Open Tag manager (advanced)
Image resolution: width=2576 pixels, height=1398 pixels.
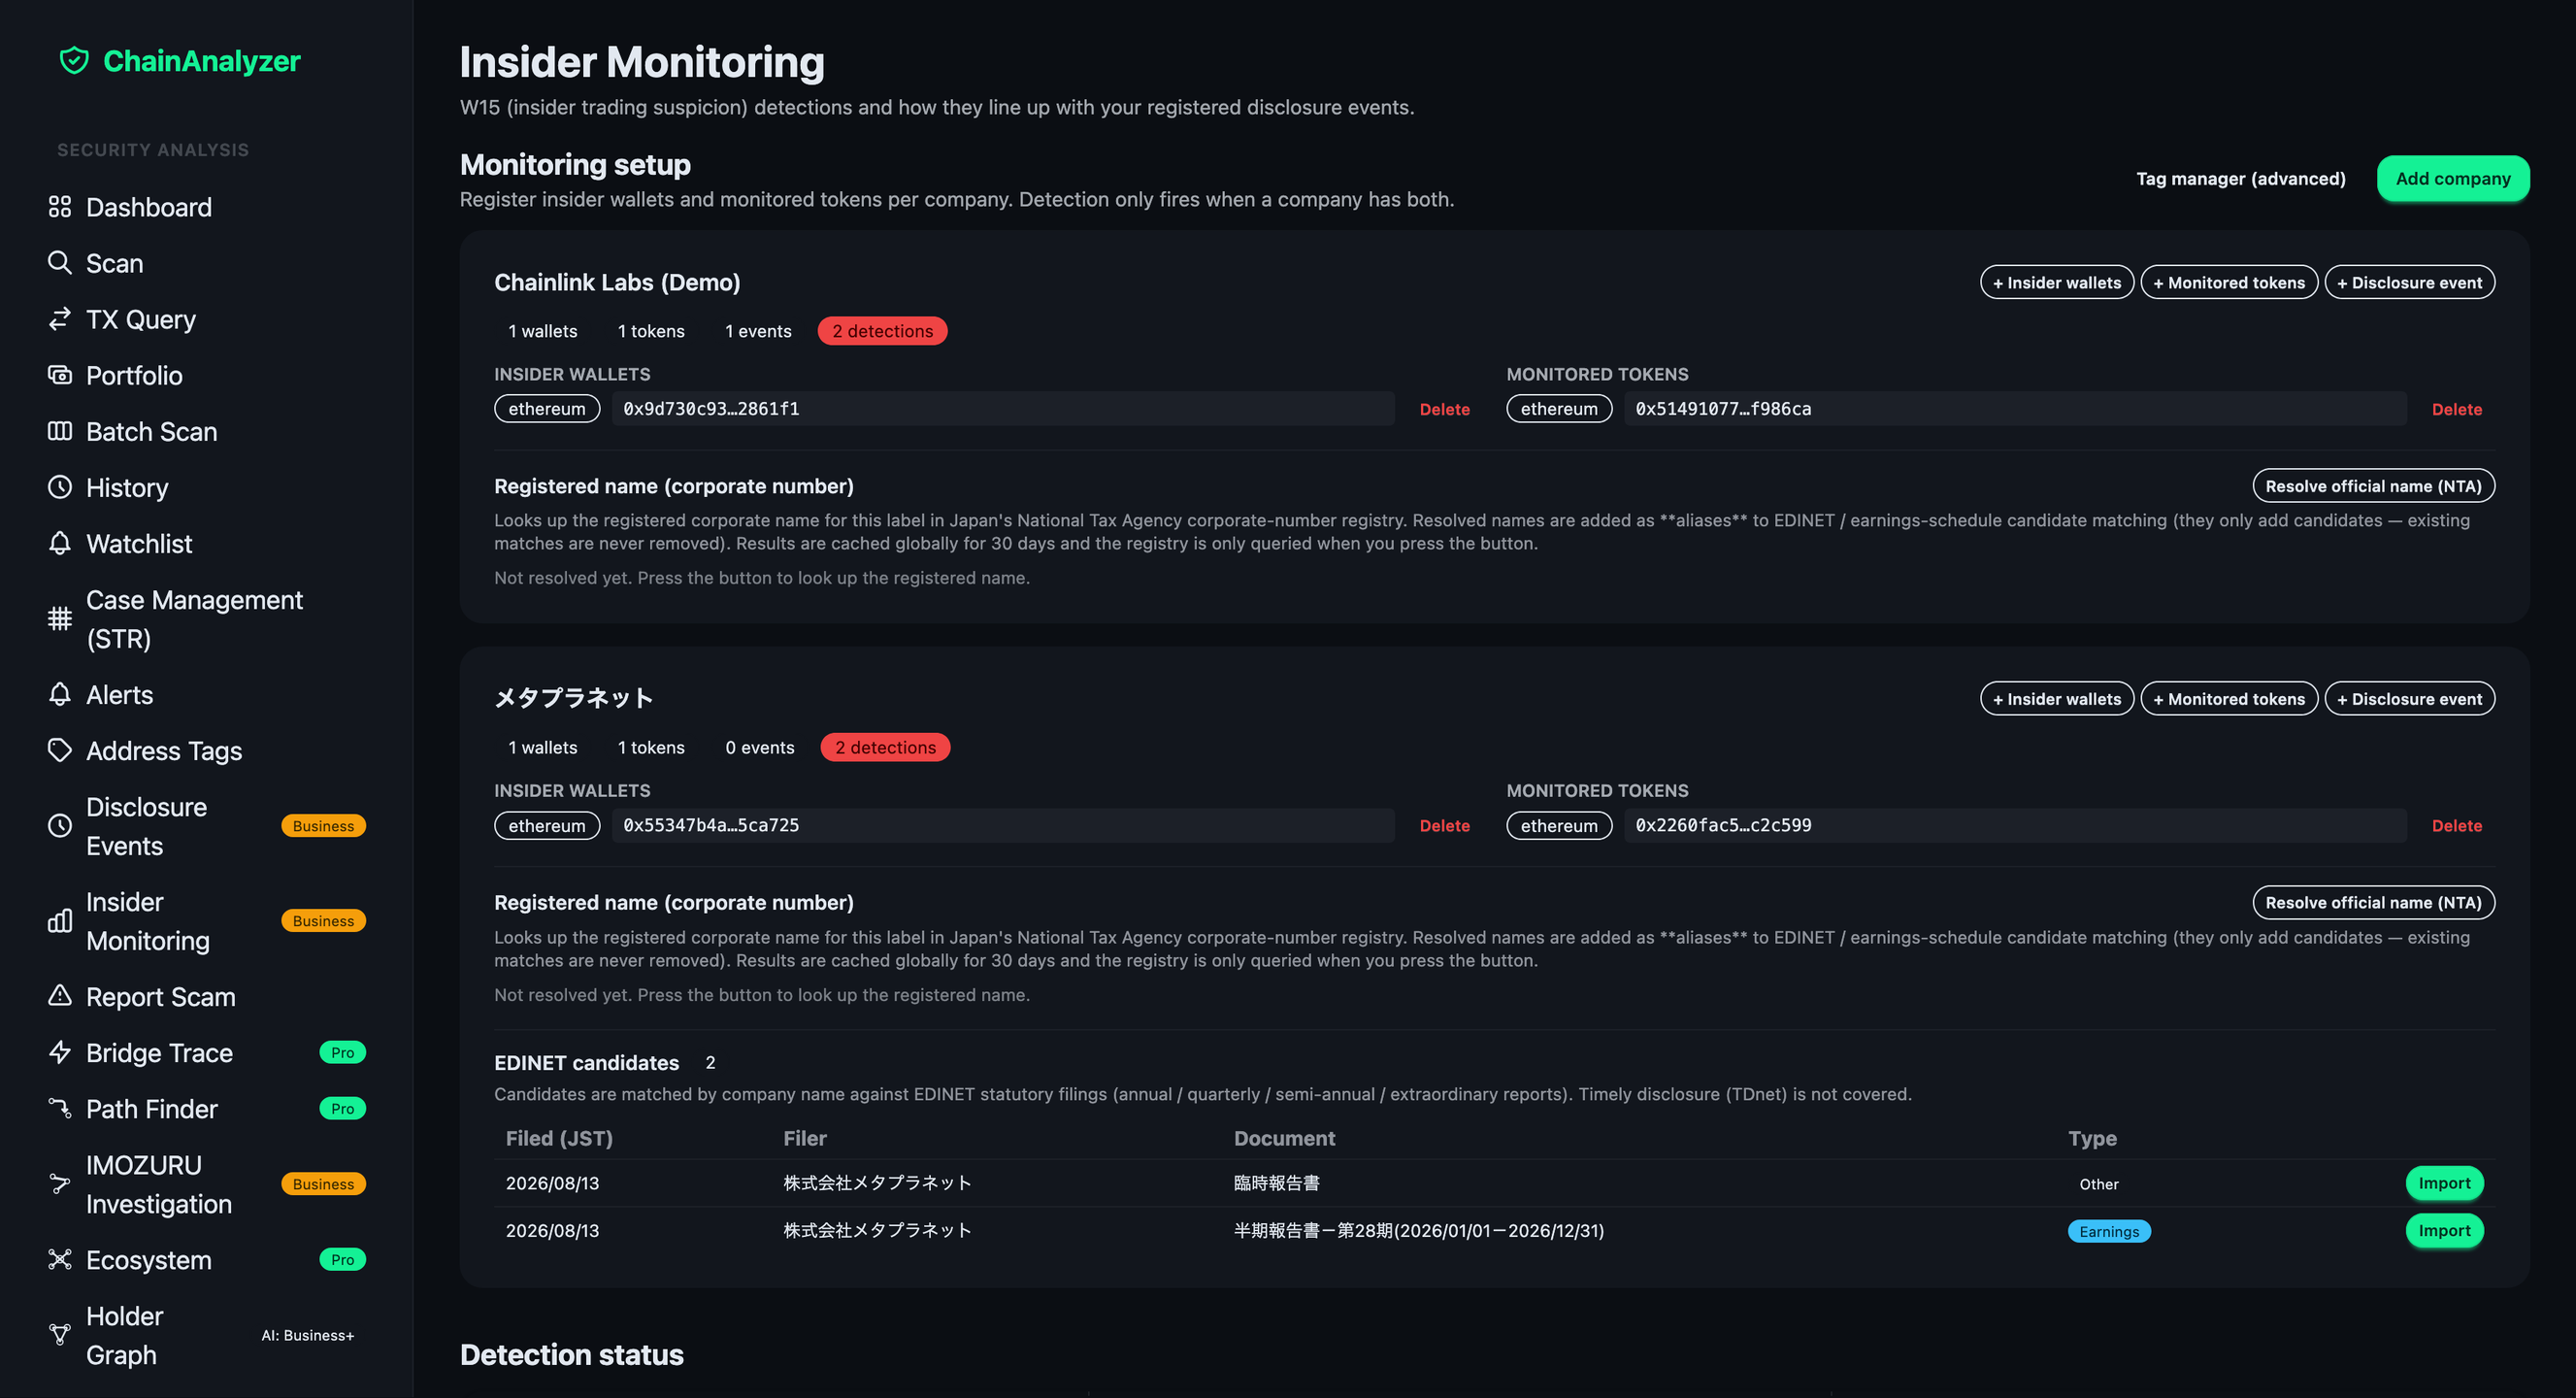point(2240,178)
